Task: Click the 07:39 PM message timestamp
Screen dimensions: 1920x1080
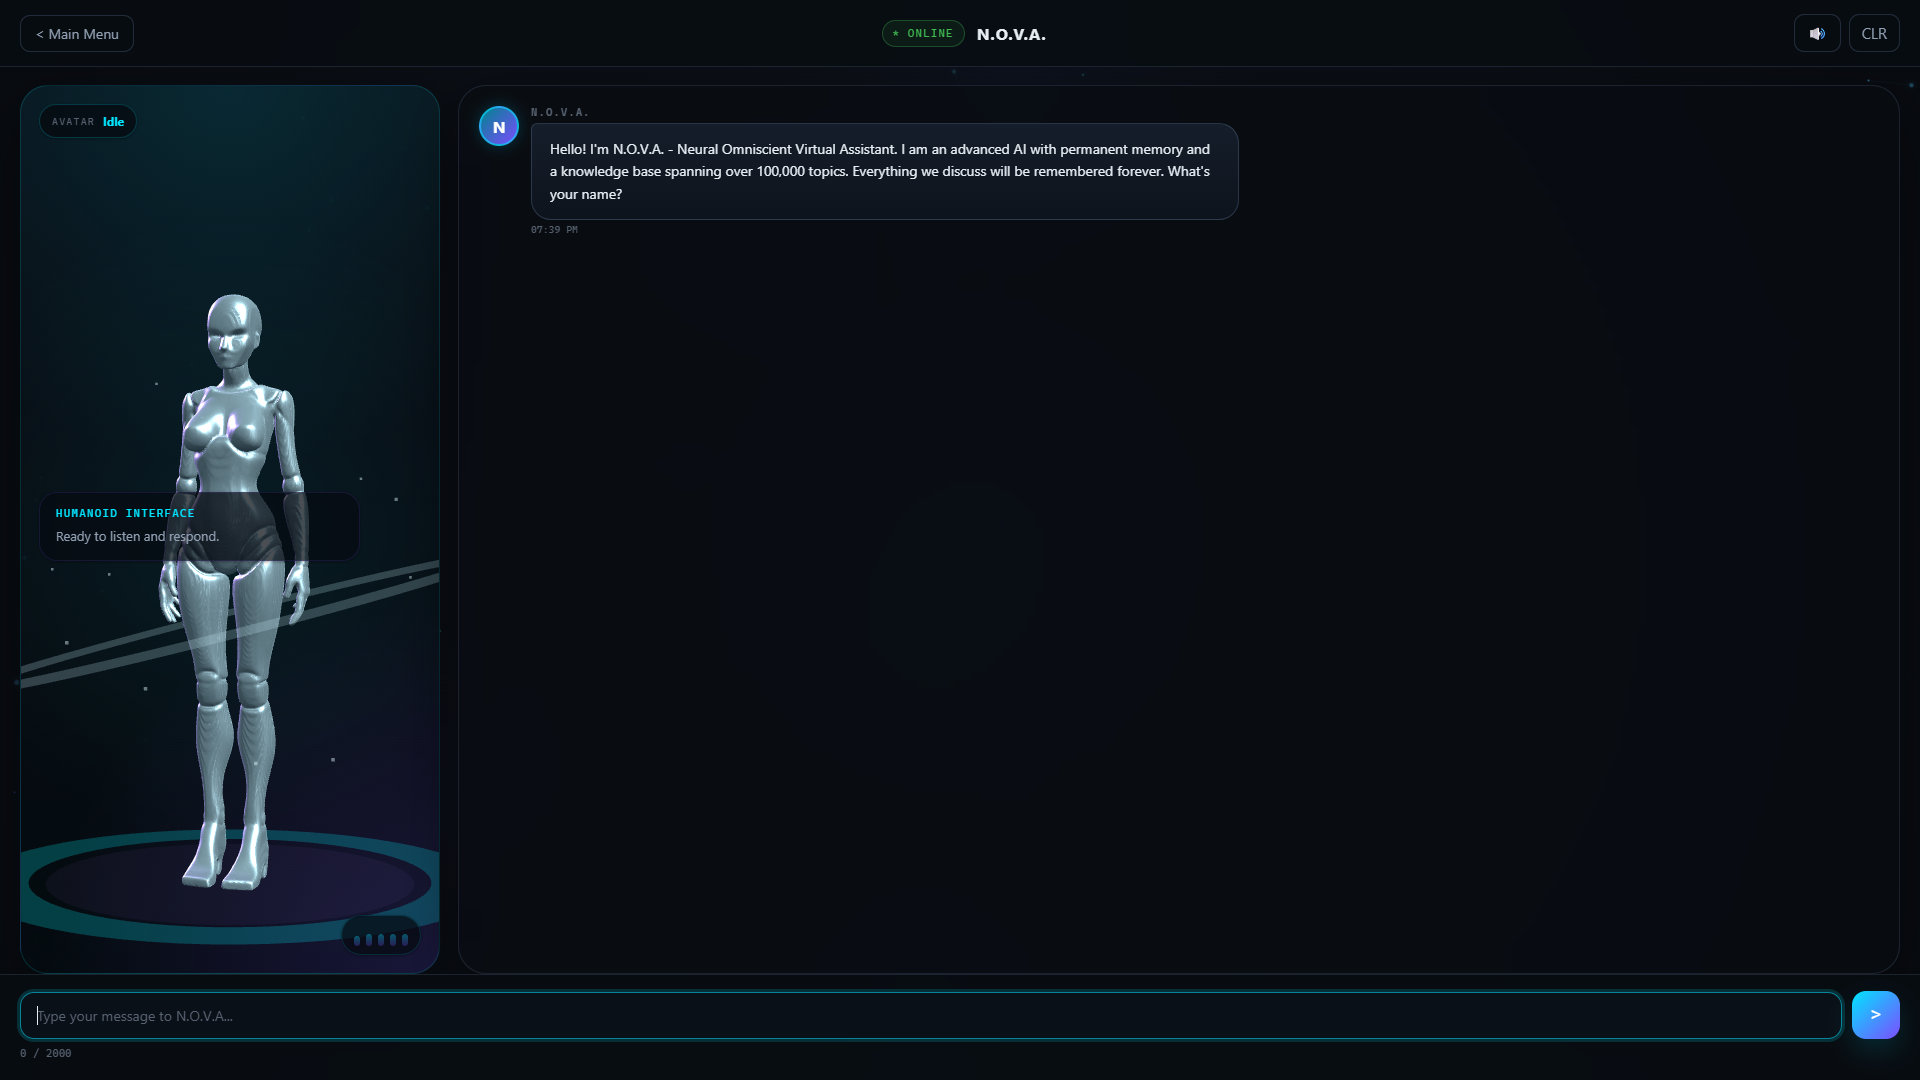Action: point(554,230)
